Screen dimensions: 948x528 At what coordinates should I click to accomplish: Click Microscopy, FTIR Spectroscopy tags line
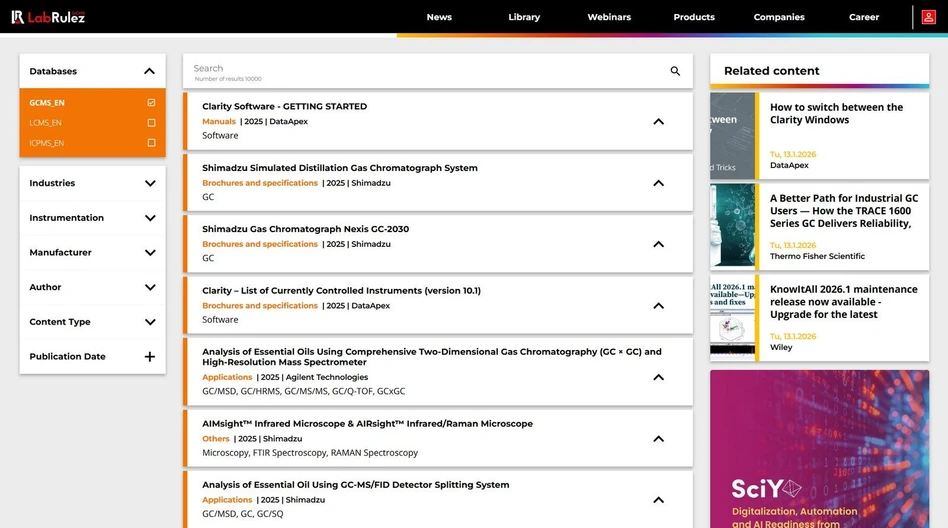pos(310,452)
